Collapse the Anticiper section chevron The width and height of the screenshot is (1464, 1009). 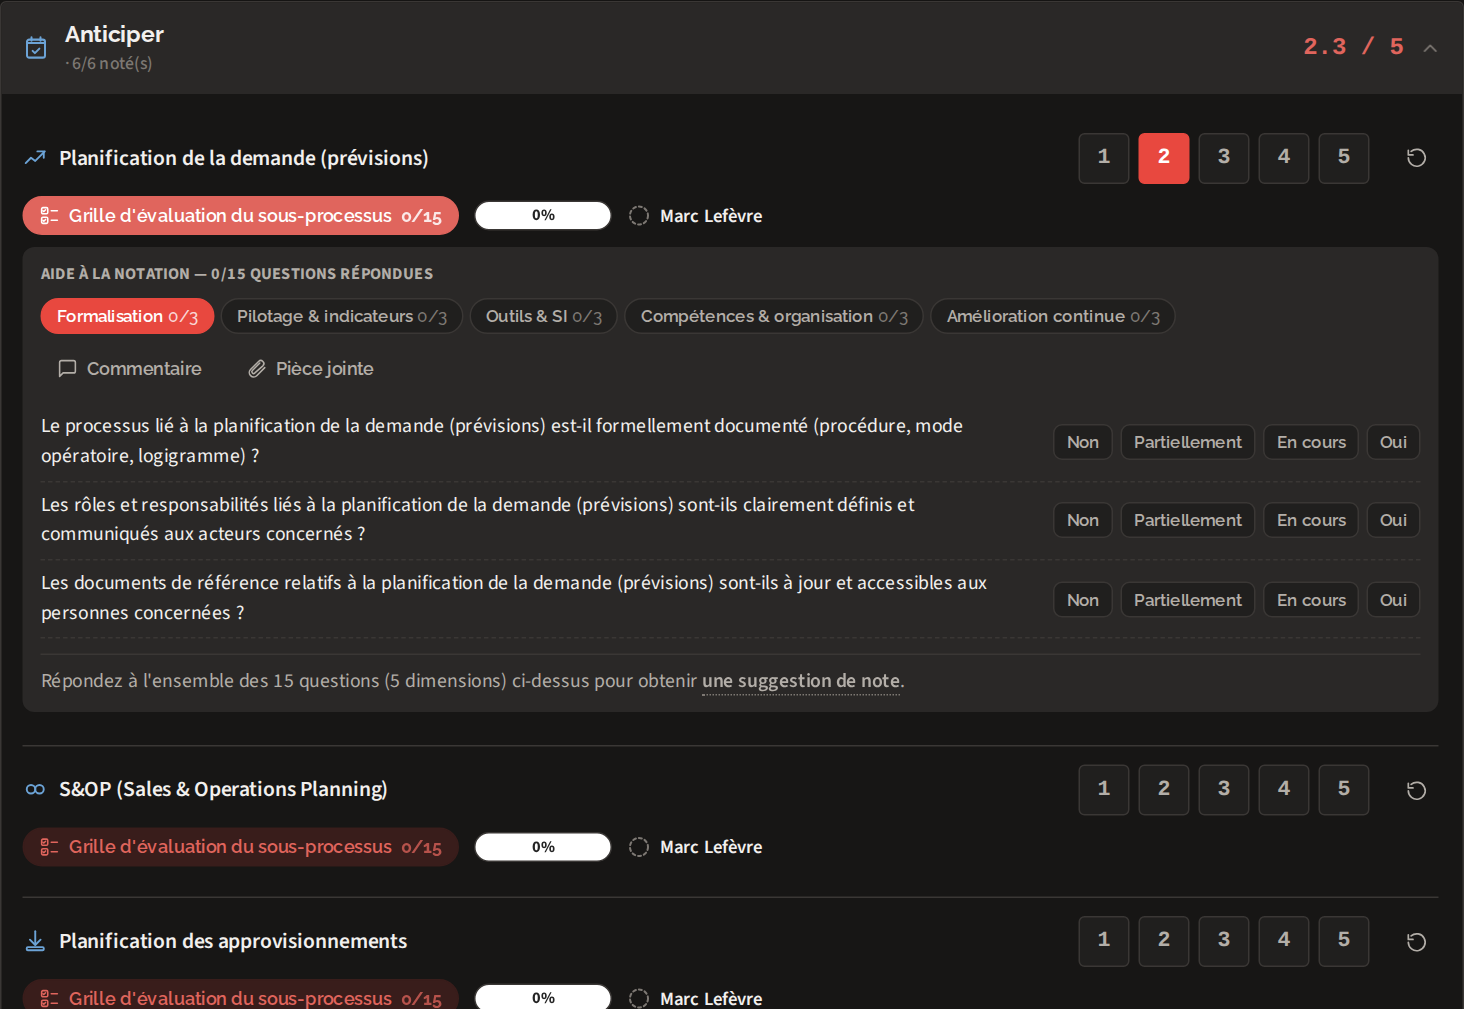1430,48
